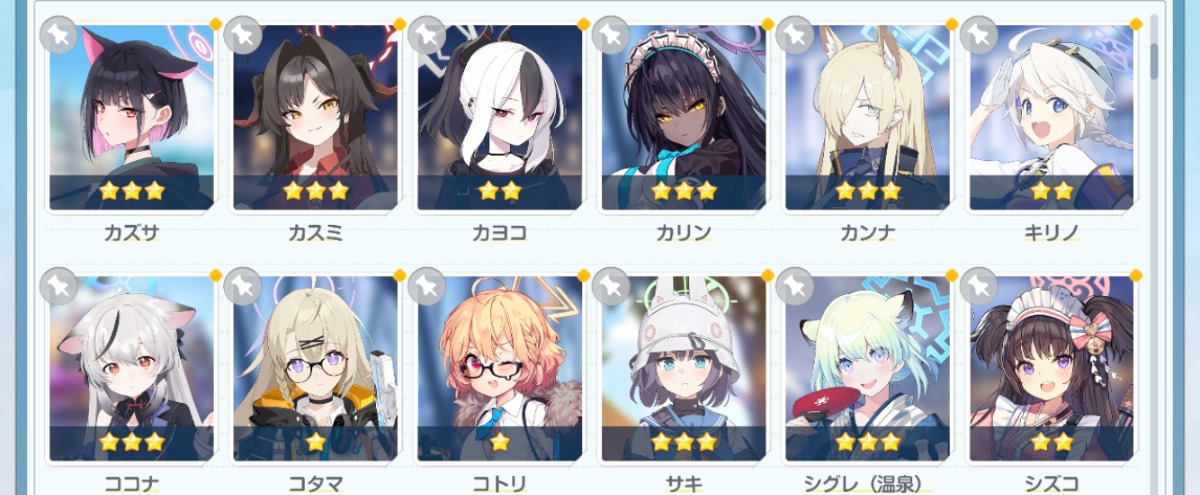Click the pin icon on サキ's card
This screenshot has height=495, width=1200.
pyautogui.click(x=610, y=286)
